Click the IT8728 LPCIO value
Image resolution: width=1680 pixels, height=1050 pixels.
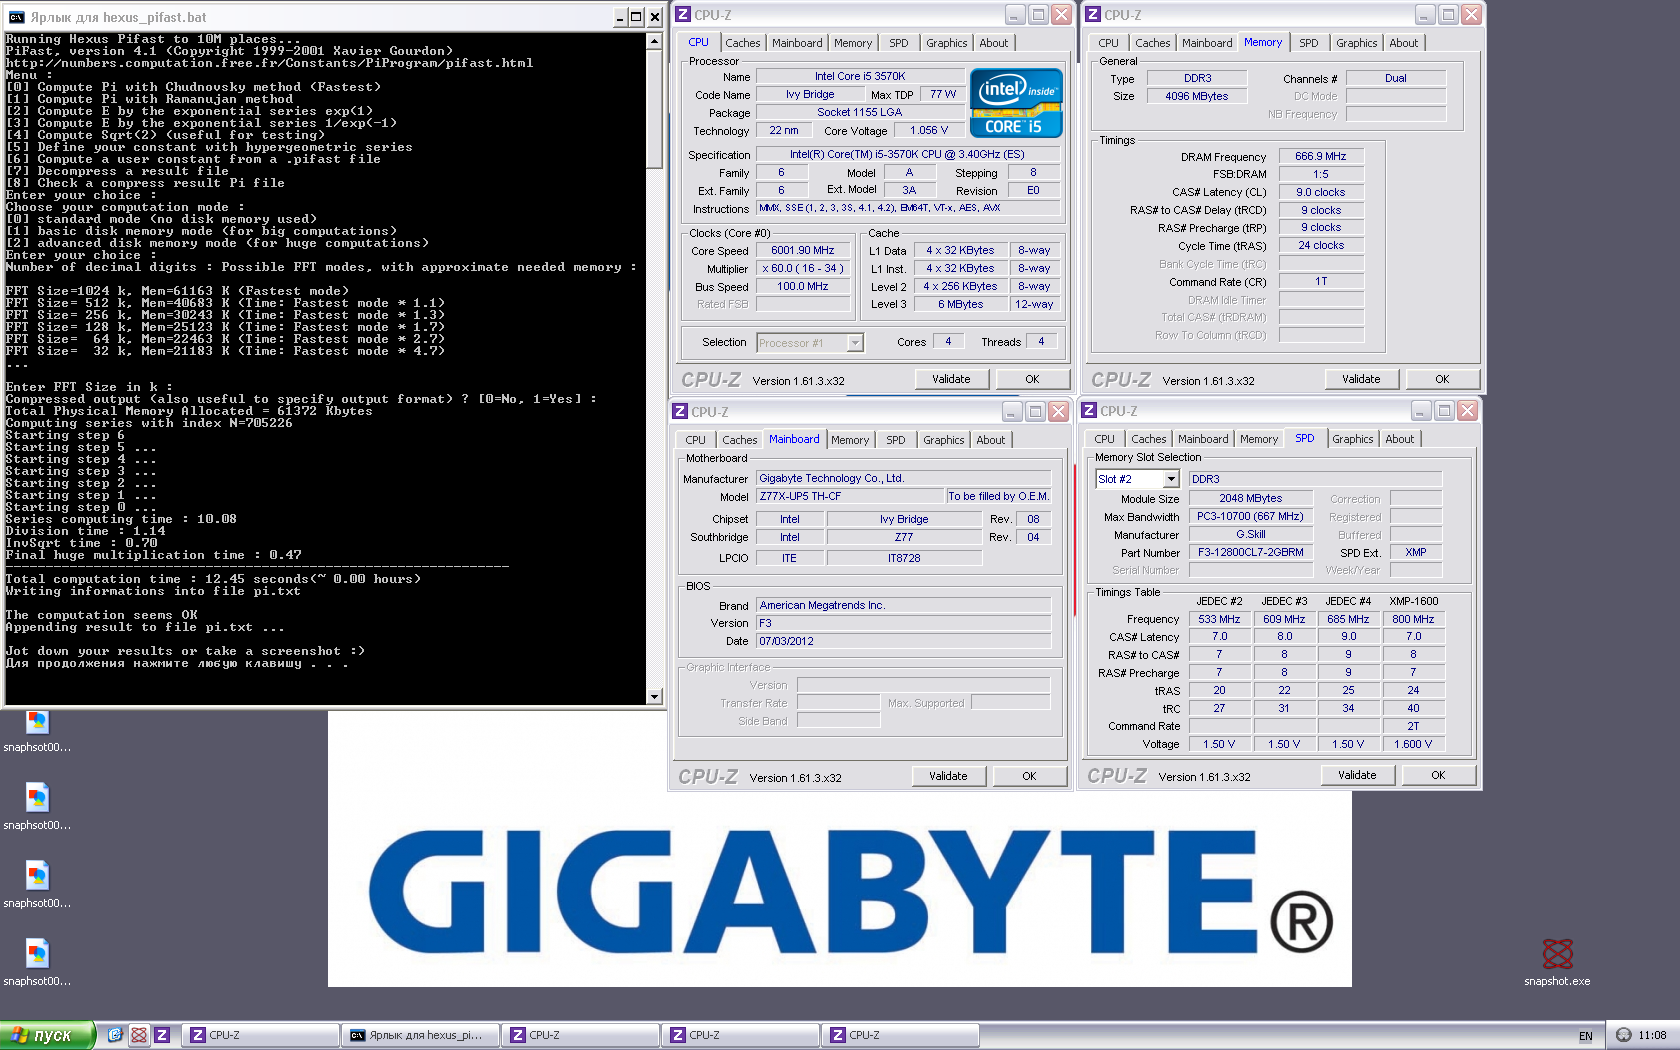pos(904,558)
